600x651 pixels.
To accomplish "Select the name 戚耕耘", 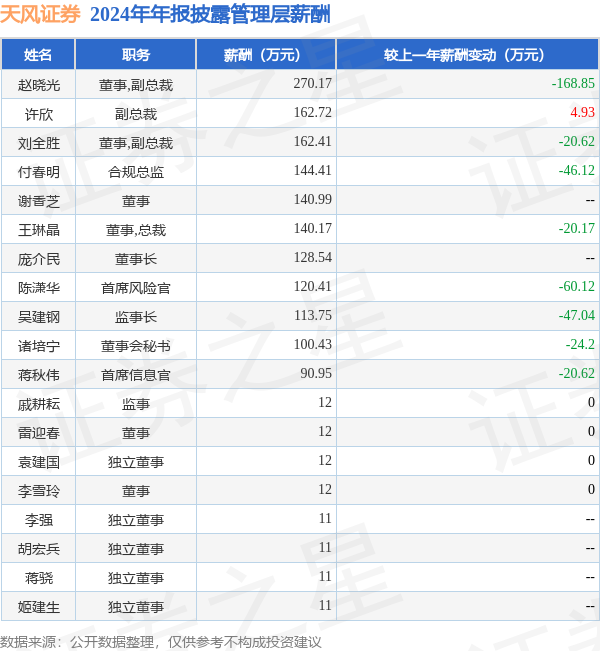I will [x=39, y=404].
